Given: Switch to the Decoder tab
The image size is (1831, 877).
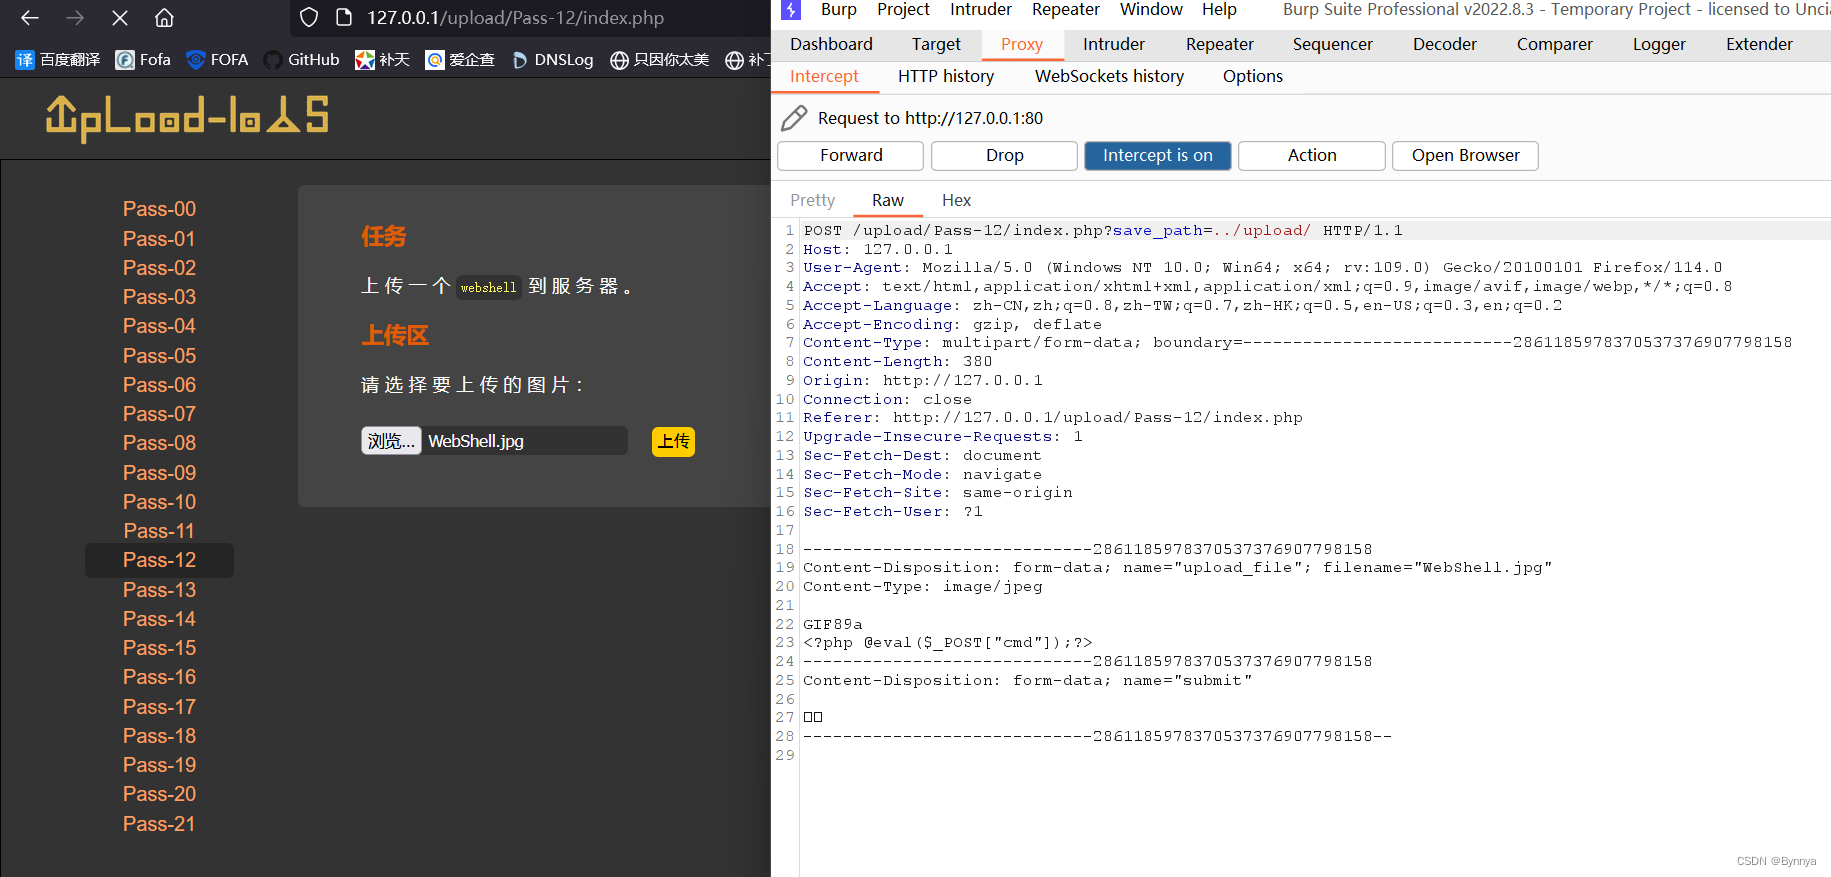Looking at the screenshot, I should tap(1445, 44).
